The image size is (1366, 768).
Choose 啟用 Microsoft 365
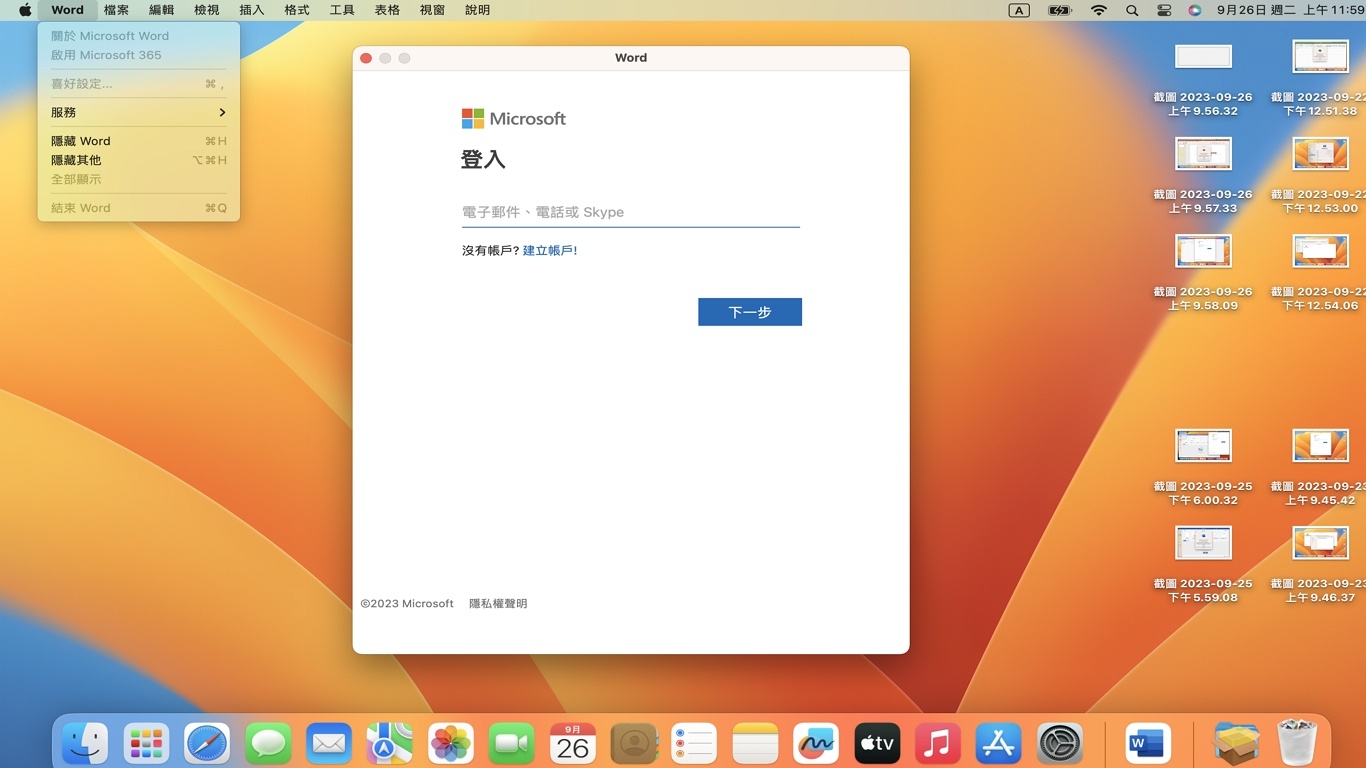(139, 55)
